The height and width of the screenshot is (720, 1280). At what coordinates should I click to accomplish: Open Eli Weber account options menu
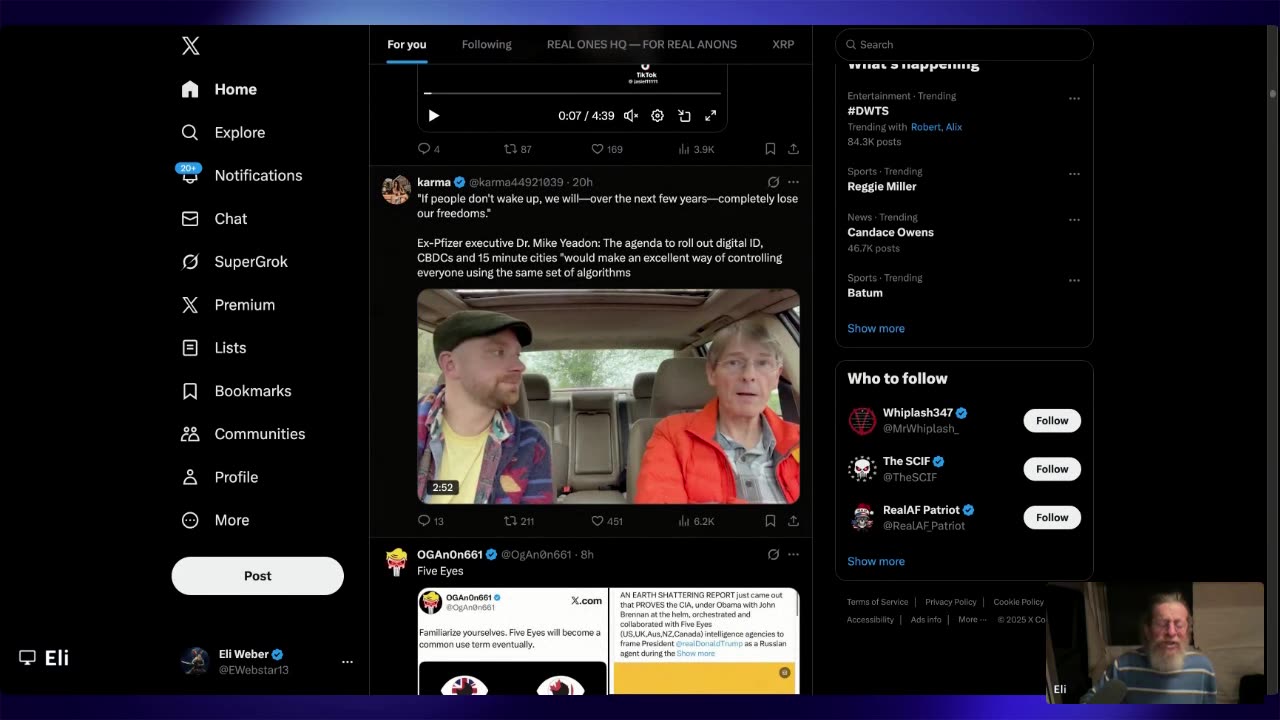(347, 661)
